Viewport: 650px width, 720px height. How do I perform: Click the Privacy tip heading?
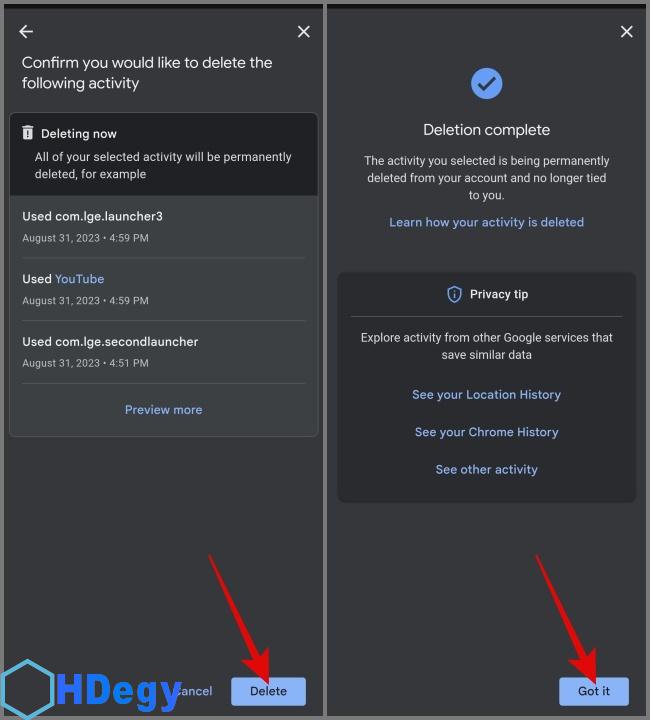[x=499, y=294]
